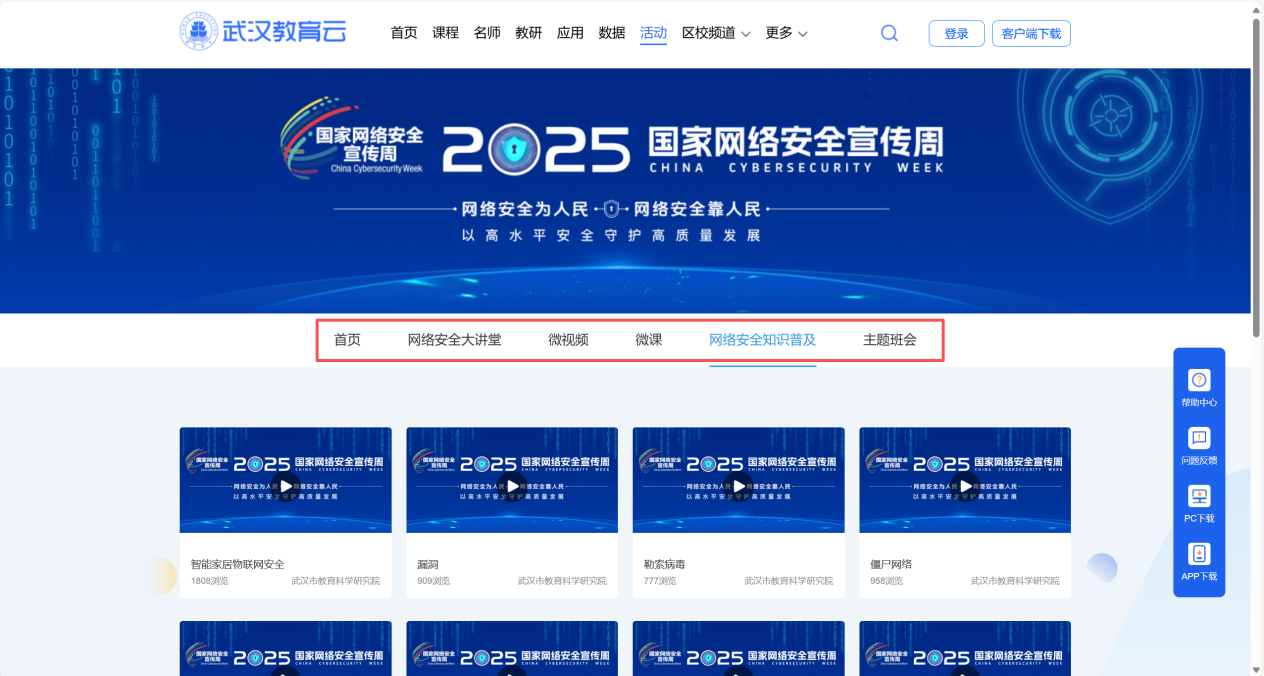Select the 主题班会 tab
Image resolution: width=1264 pixels, height=676 pixels.
[x=889, y=340]
